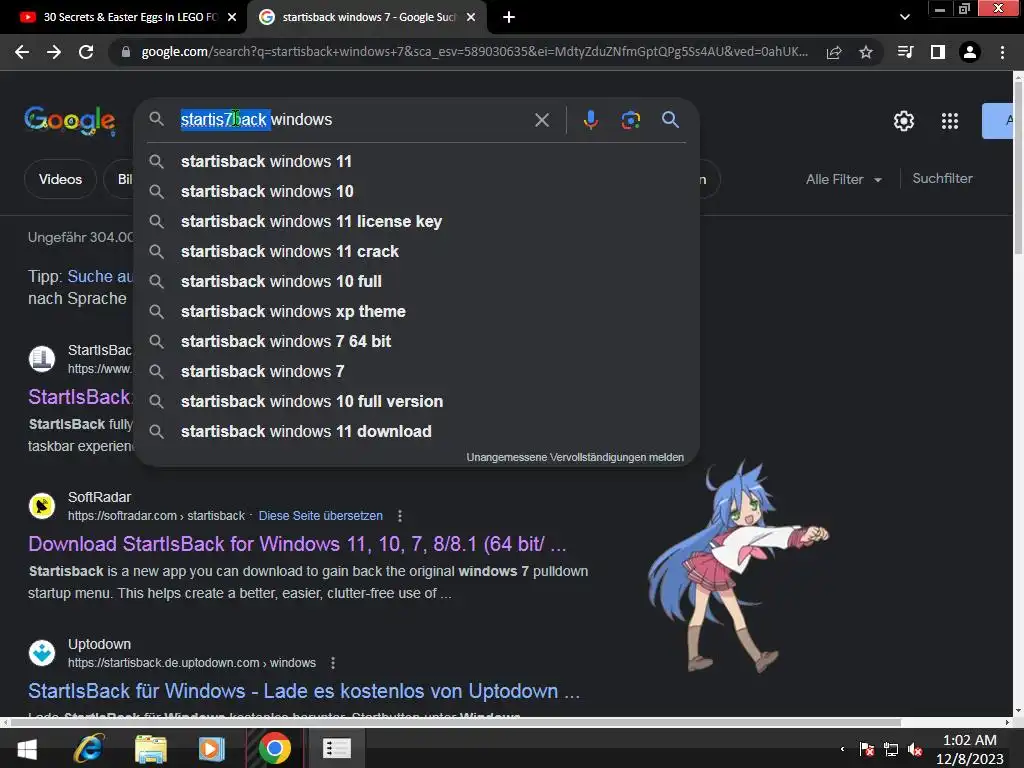
Task: Go forward using the browser forward arrow
Action: pyautogui.click(x=54, y=52)
